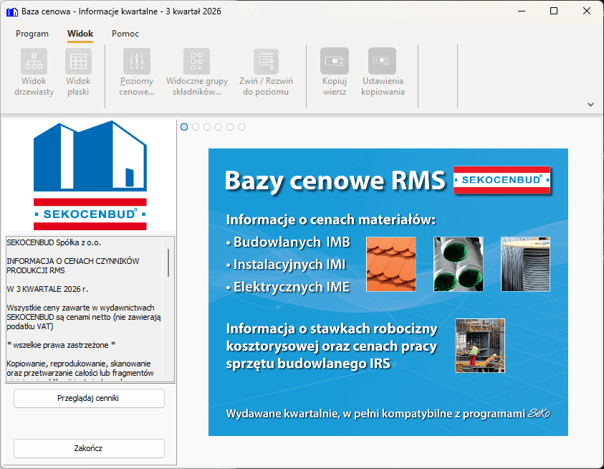Minimize the Baza cenowa window
Screen dimensions: 604x469
click(x=522, y=11)
